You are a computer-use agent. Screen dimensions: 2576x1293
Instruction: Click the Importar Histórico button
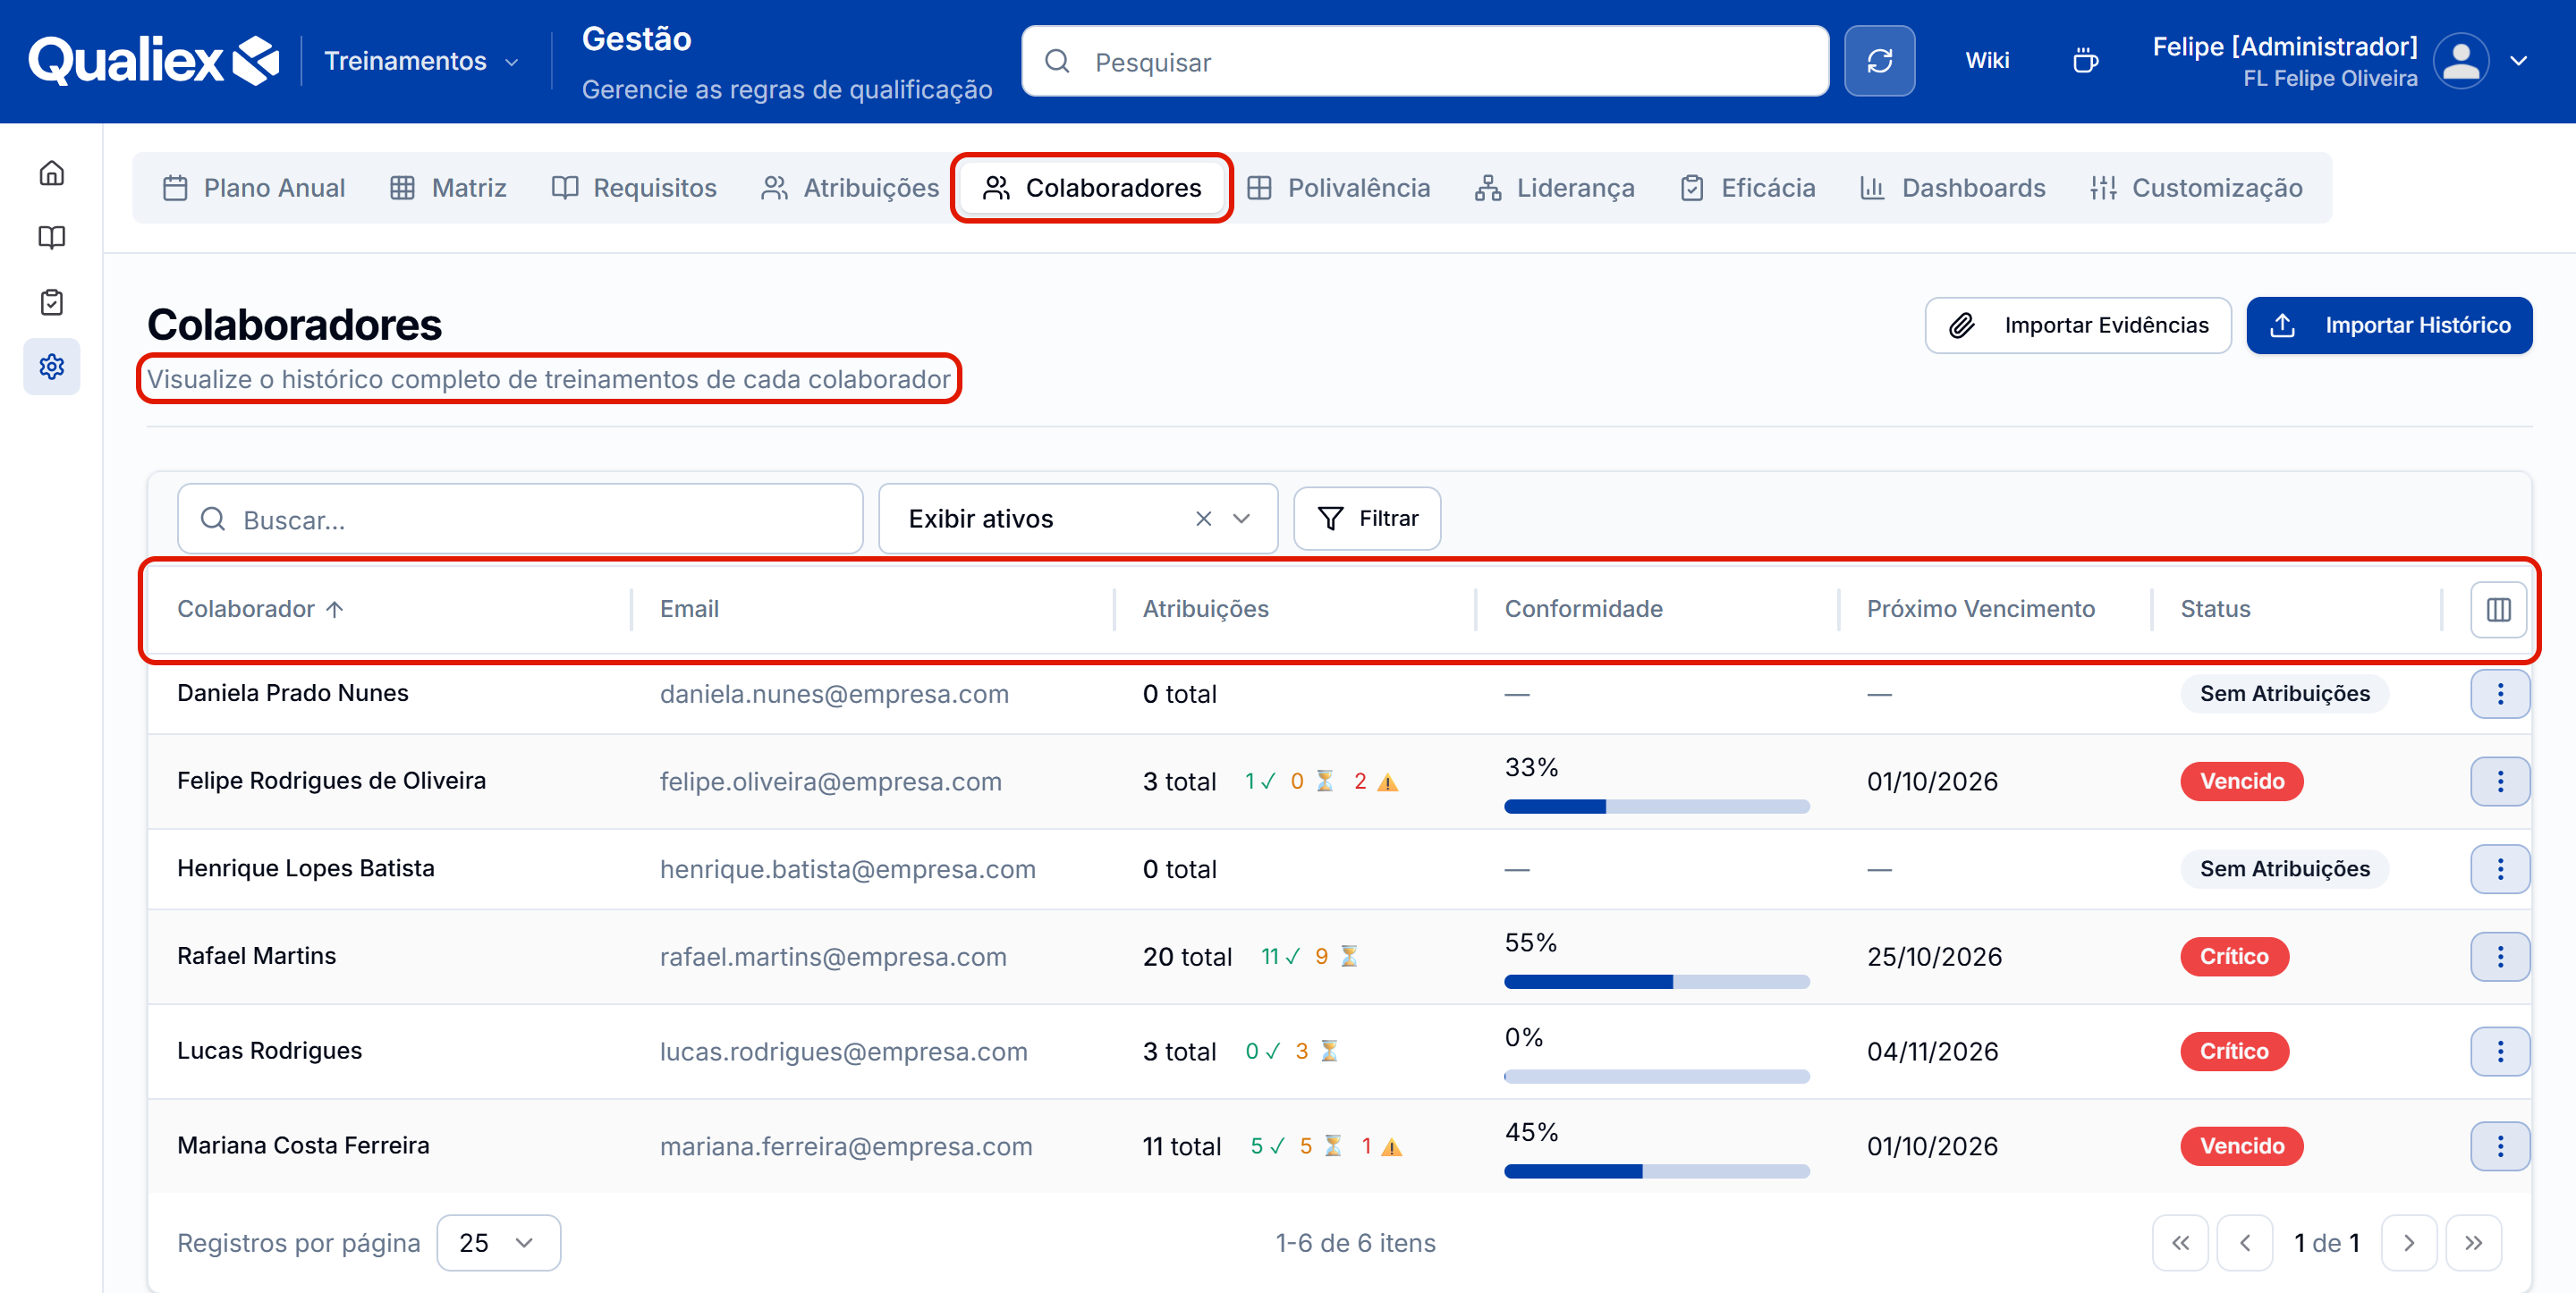(2389, 325)
